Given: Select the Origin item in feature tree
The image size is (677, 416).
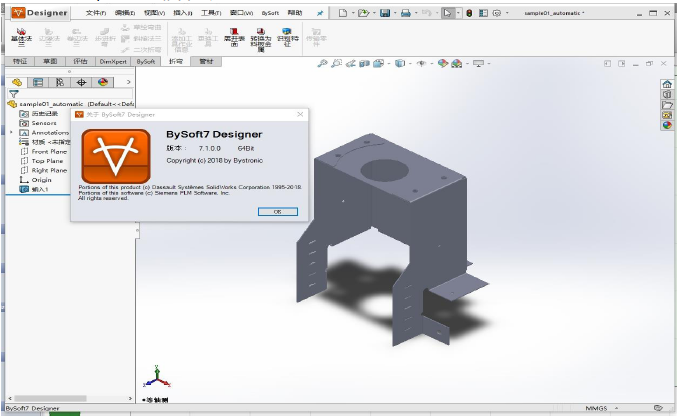Looking at the screenshot, I should pyautogui.click(x=41, y=180).
